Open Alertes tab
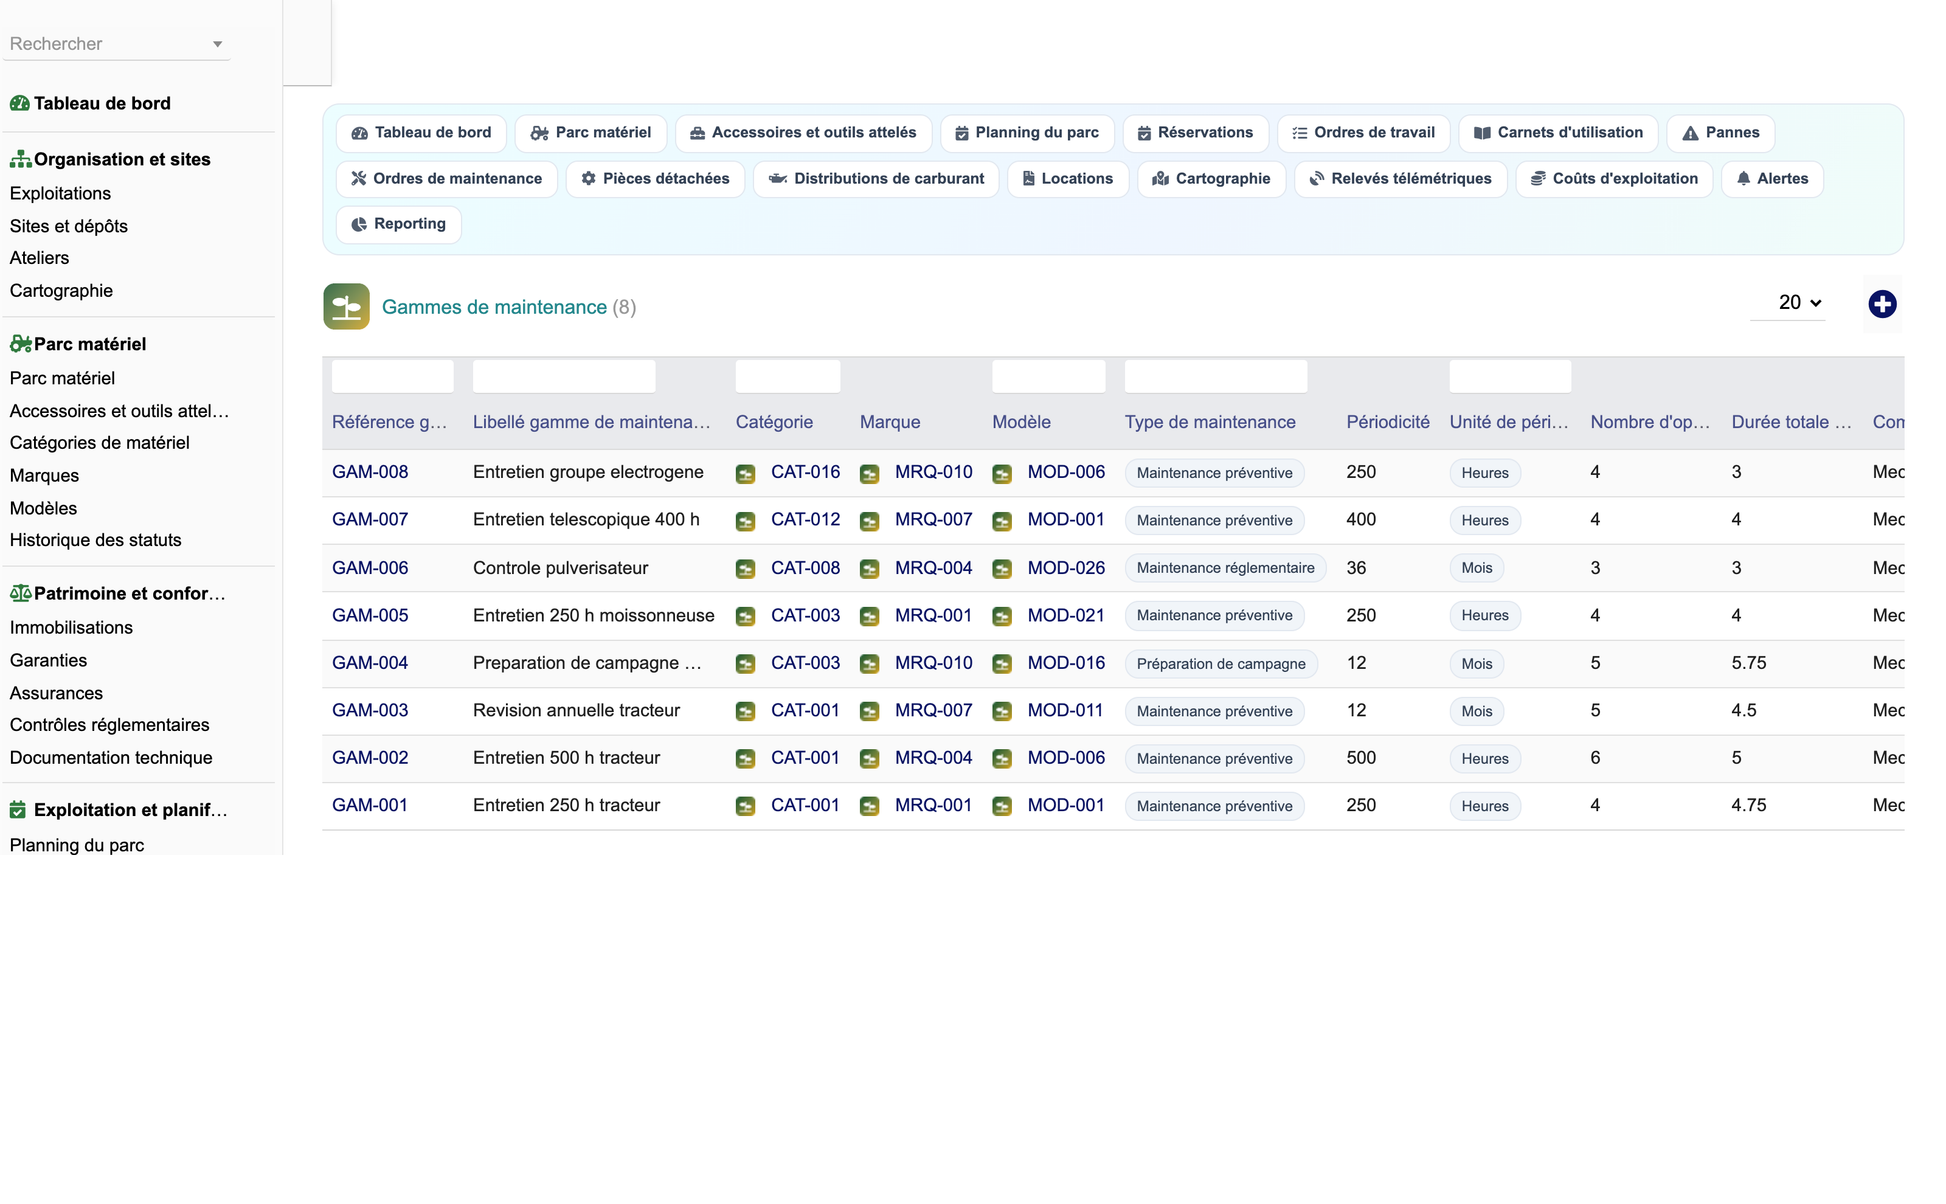The height and width of the screenshot is (1204, 1946). click(x=1772, y=179)
